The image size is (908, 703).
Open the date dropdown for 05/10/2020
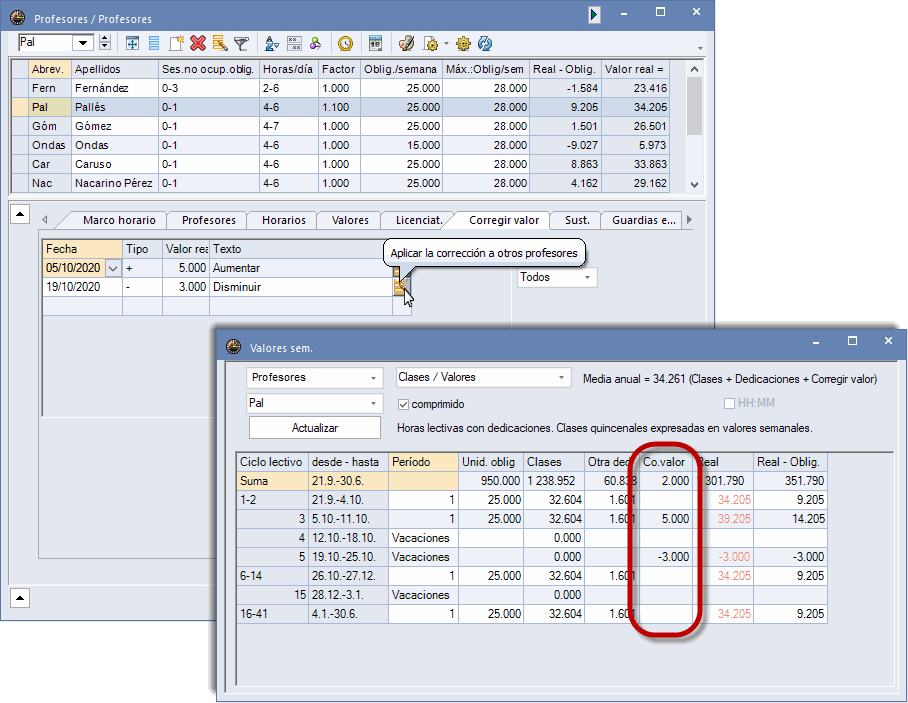tap(113, 268)
